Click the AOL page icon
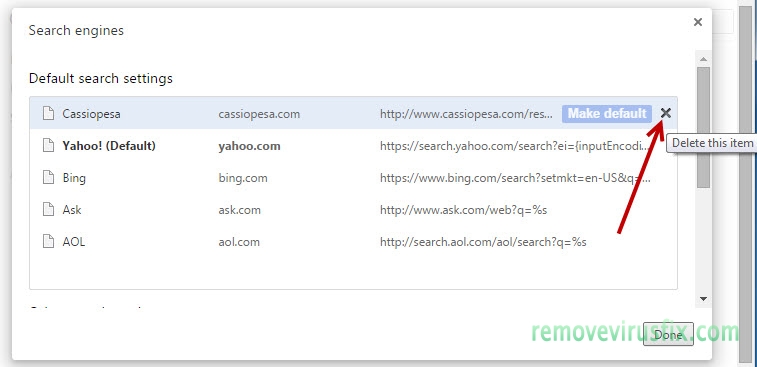Image resolution: width=757 pixels, height=367 pixels. pyautogui.click(x=48, y=241)
